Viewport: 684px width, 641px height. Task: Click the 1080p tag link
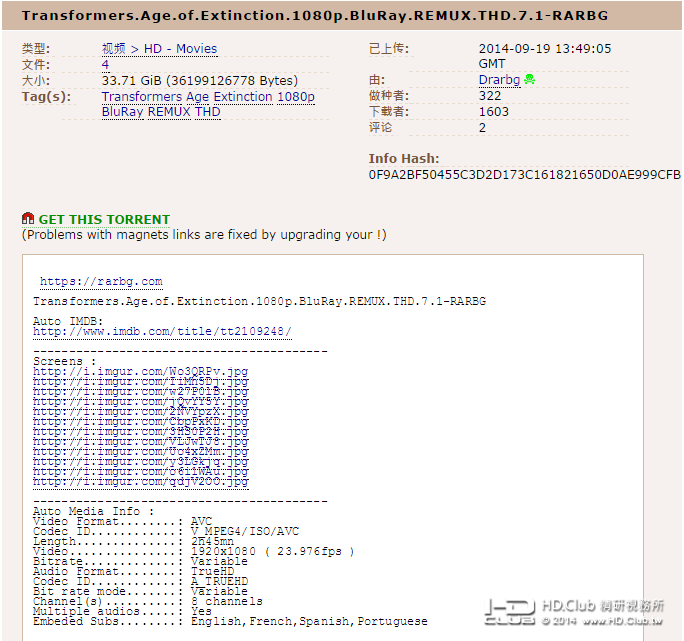click(x=296, y=96)
